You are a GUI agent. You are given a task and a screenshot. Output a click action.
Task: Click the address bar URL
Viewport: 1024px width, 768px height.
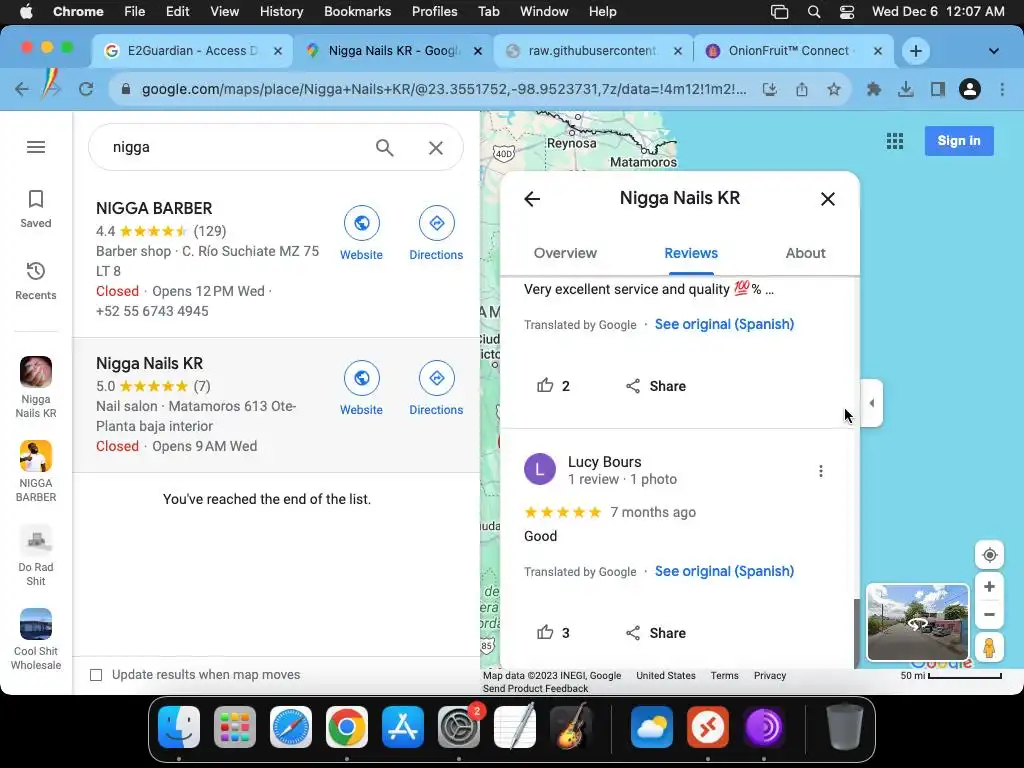(x=444, y=89)
